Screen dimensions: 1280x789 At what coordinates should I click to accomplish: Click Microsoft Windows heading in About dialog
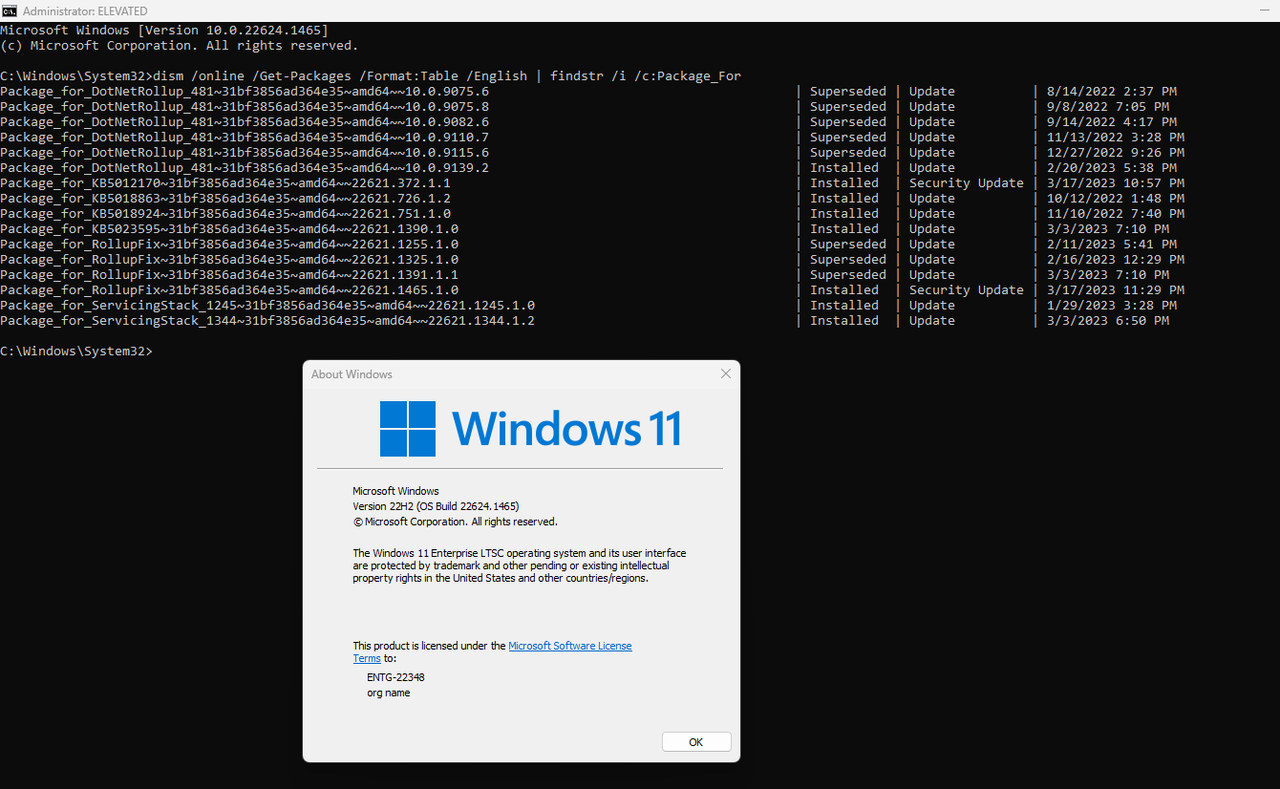pos(396,491)
